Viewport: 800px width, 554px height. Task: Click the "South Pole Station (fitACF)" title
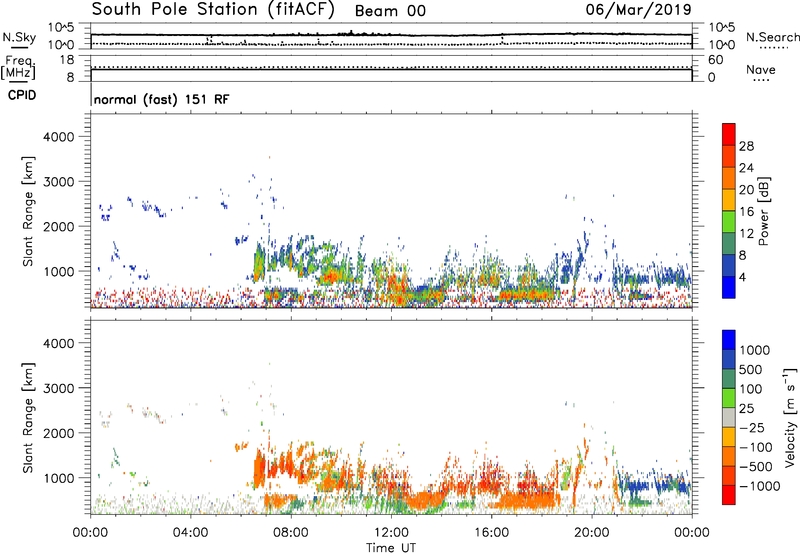click(x=213, y=9)
